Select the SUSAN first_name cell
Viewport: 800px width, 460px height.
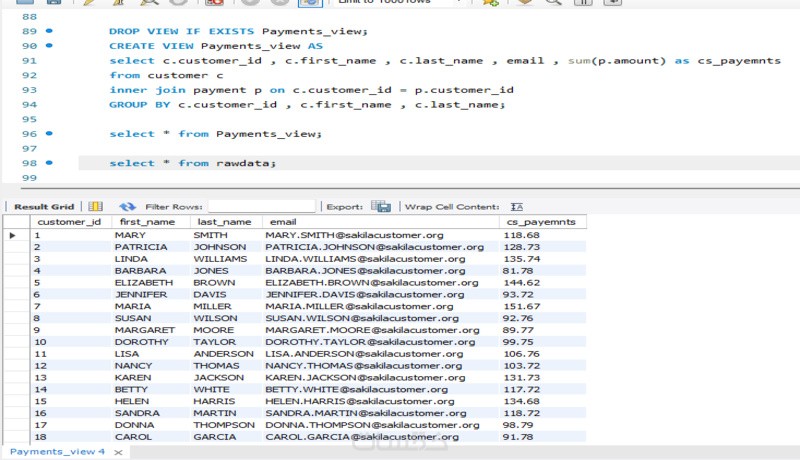(151, 318)
